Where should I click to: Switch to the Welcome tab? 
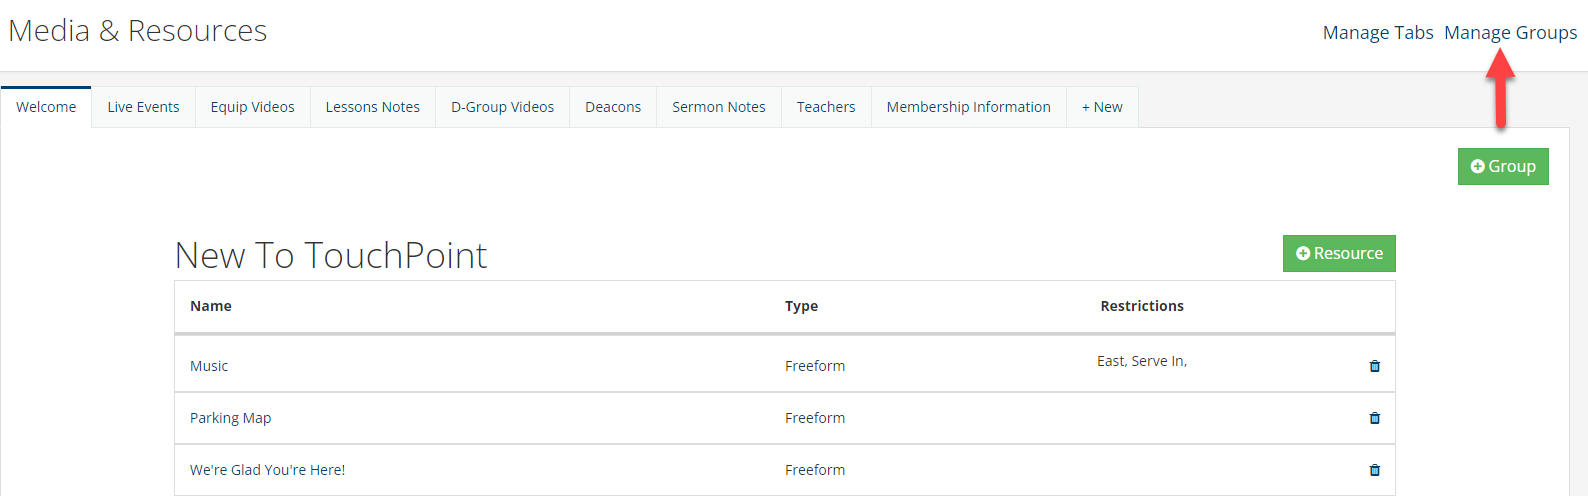point(46,107)
